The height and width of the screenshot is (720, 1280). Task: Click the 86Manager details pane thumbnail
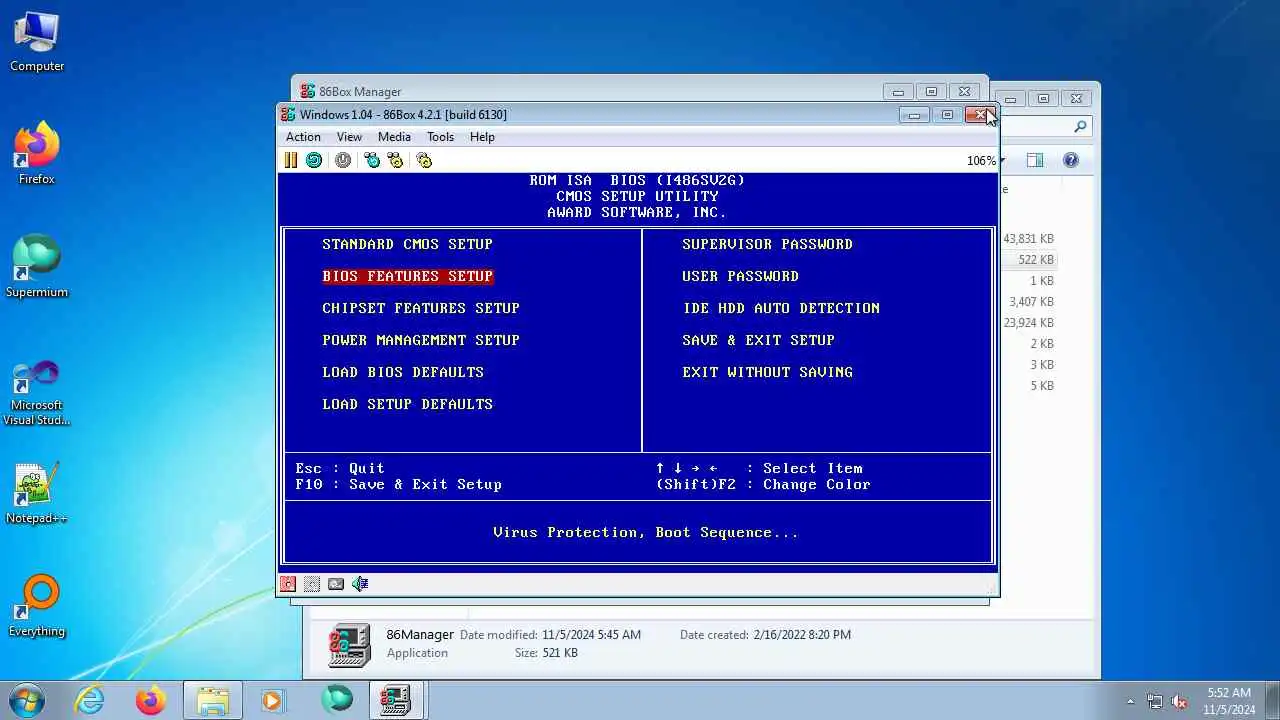[350, 645]
